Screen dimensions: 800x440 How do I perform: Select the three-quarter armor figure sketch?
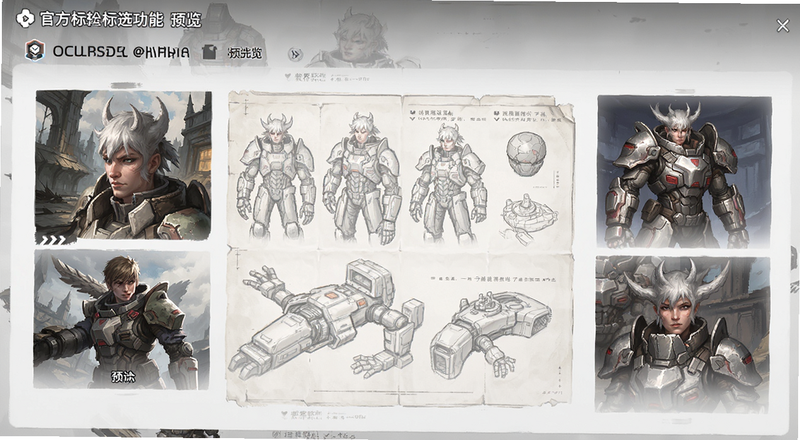(448, 183)
